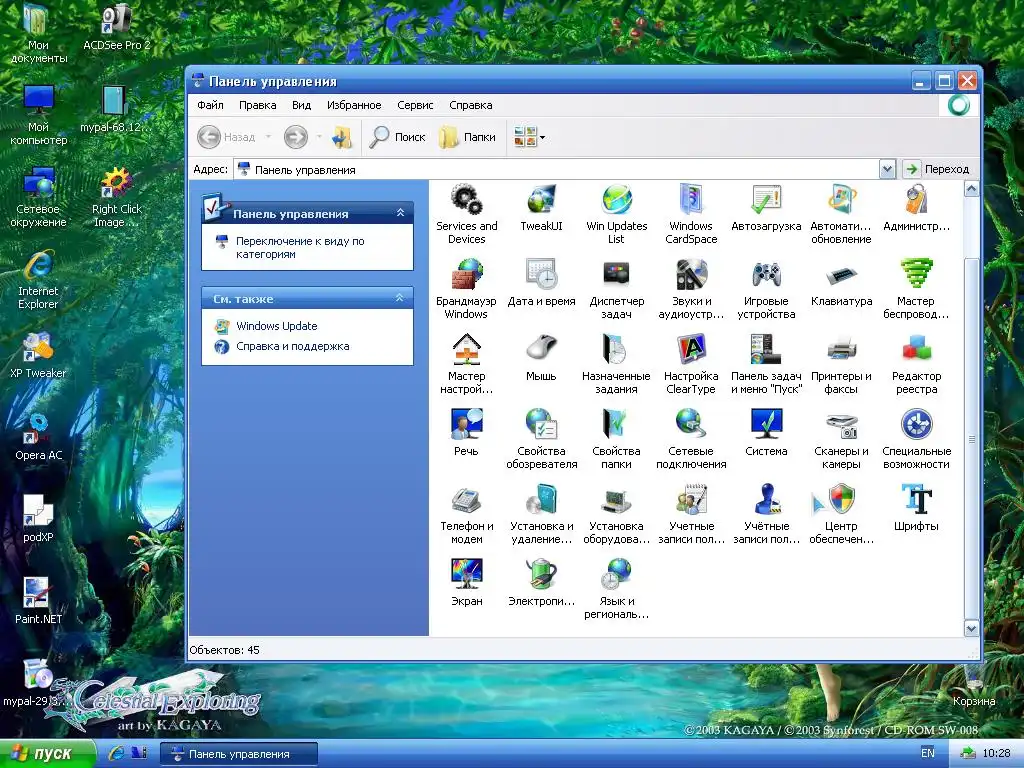The image size is (1024, 768).
Task: Open the Автозагрузка icon
Action: [x=766, y=208]
